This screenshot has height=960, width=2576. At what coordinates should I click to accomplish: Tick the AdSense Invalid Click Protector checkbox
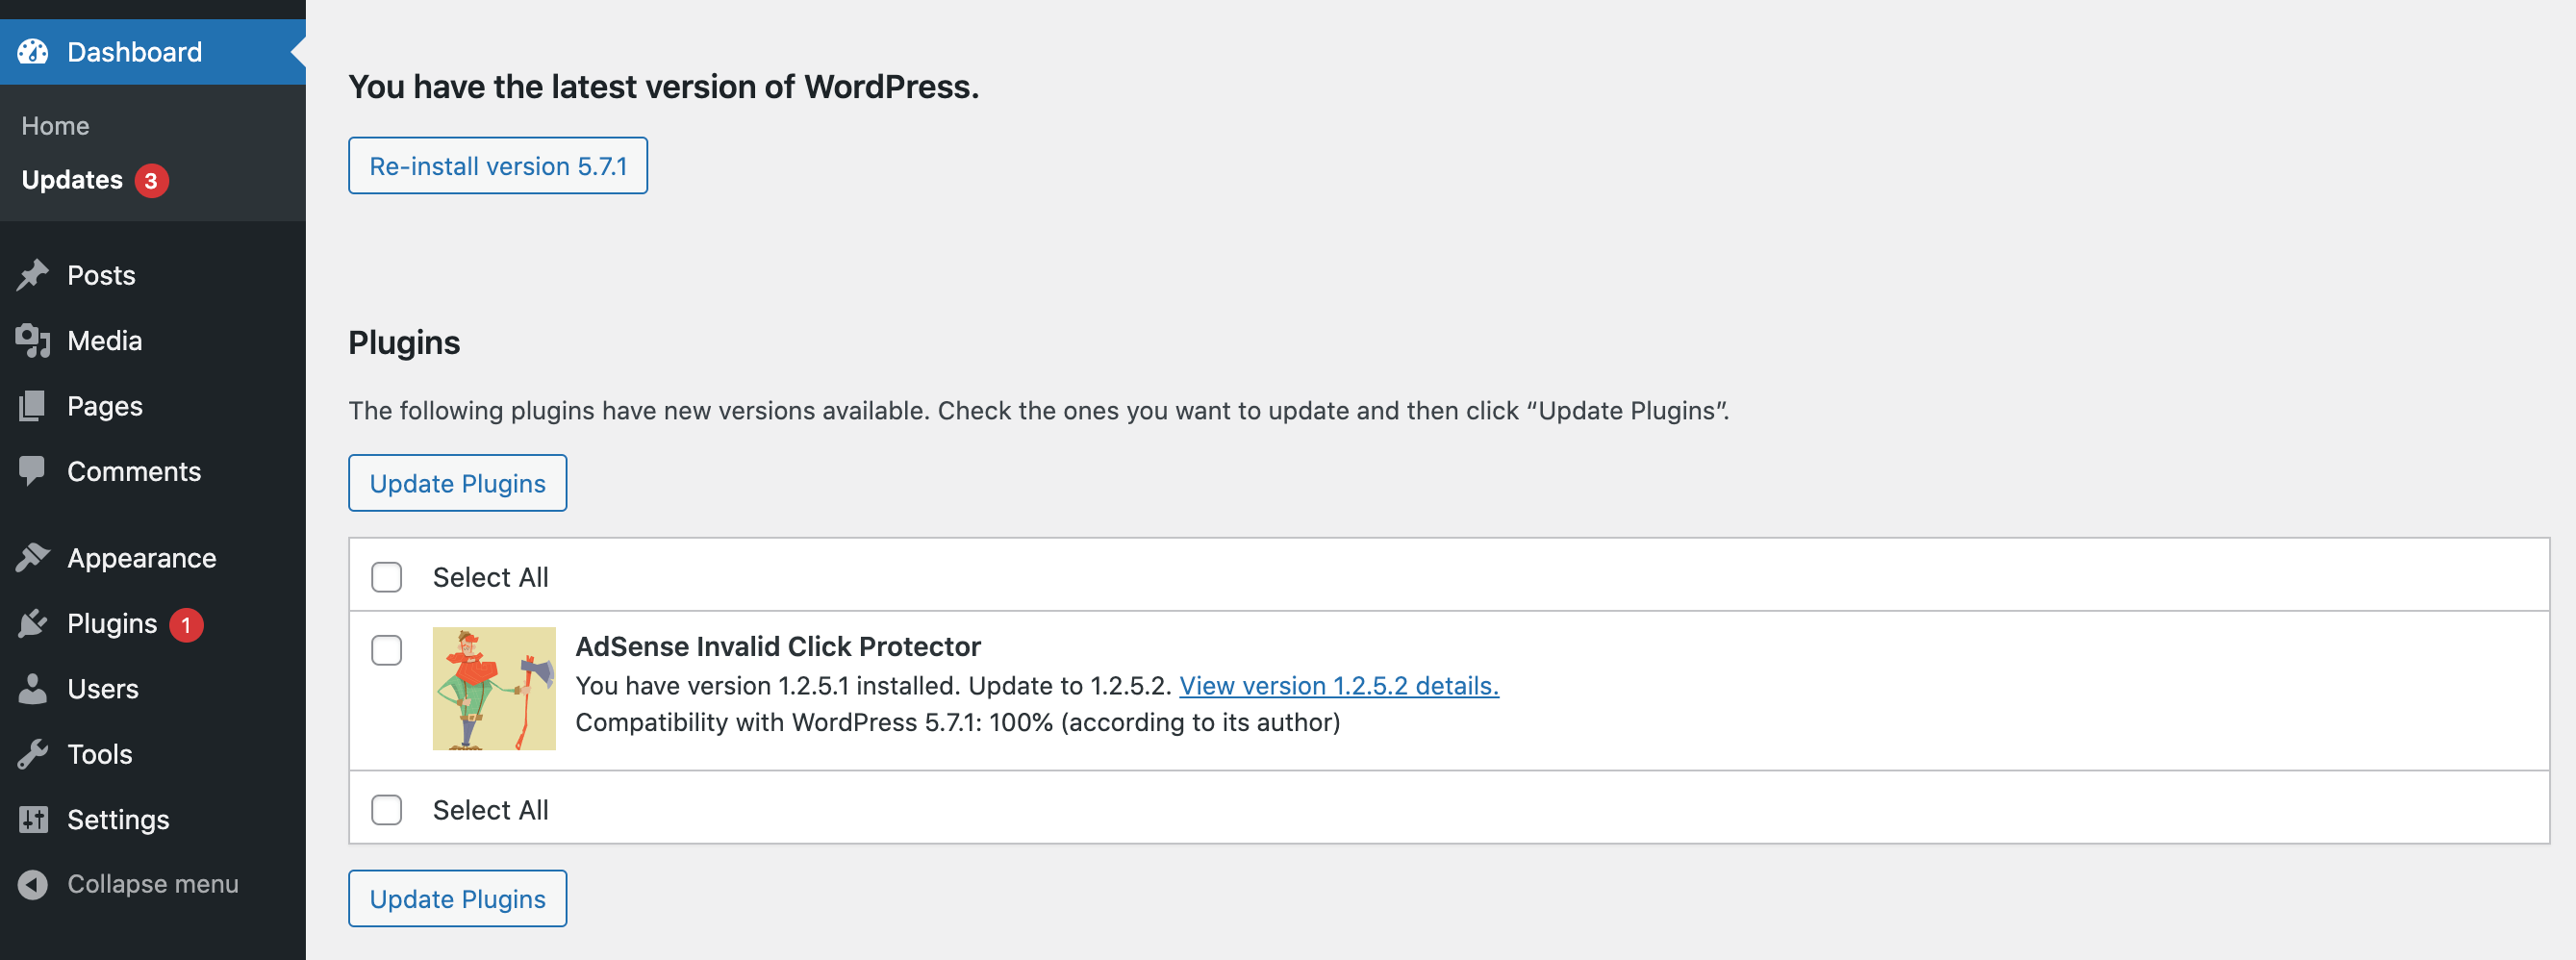coord(386,650)
